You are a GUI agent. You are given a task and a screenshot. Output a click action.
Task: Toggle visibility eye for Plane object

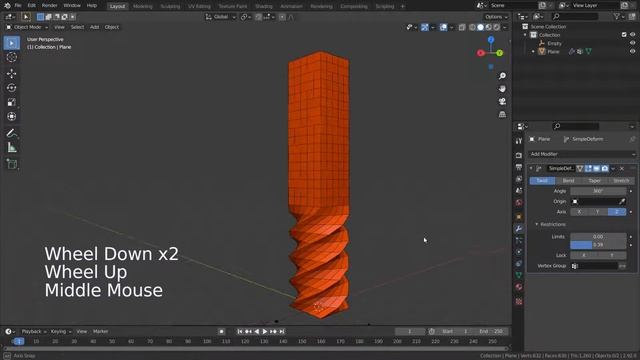[632, 51]
